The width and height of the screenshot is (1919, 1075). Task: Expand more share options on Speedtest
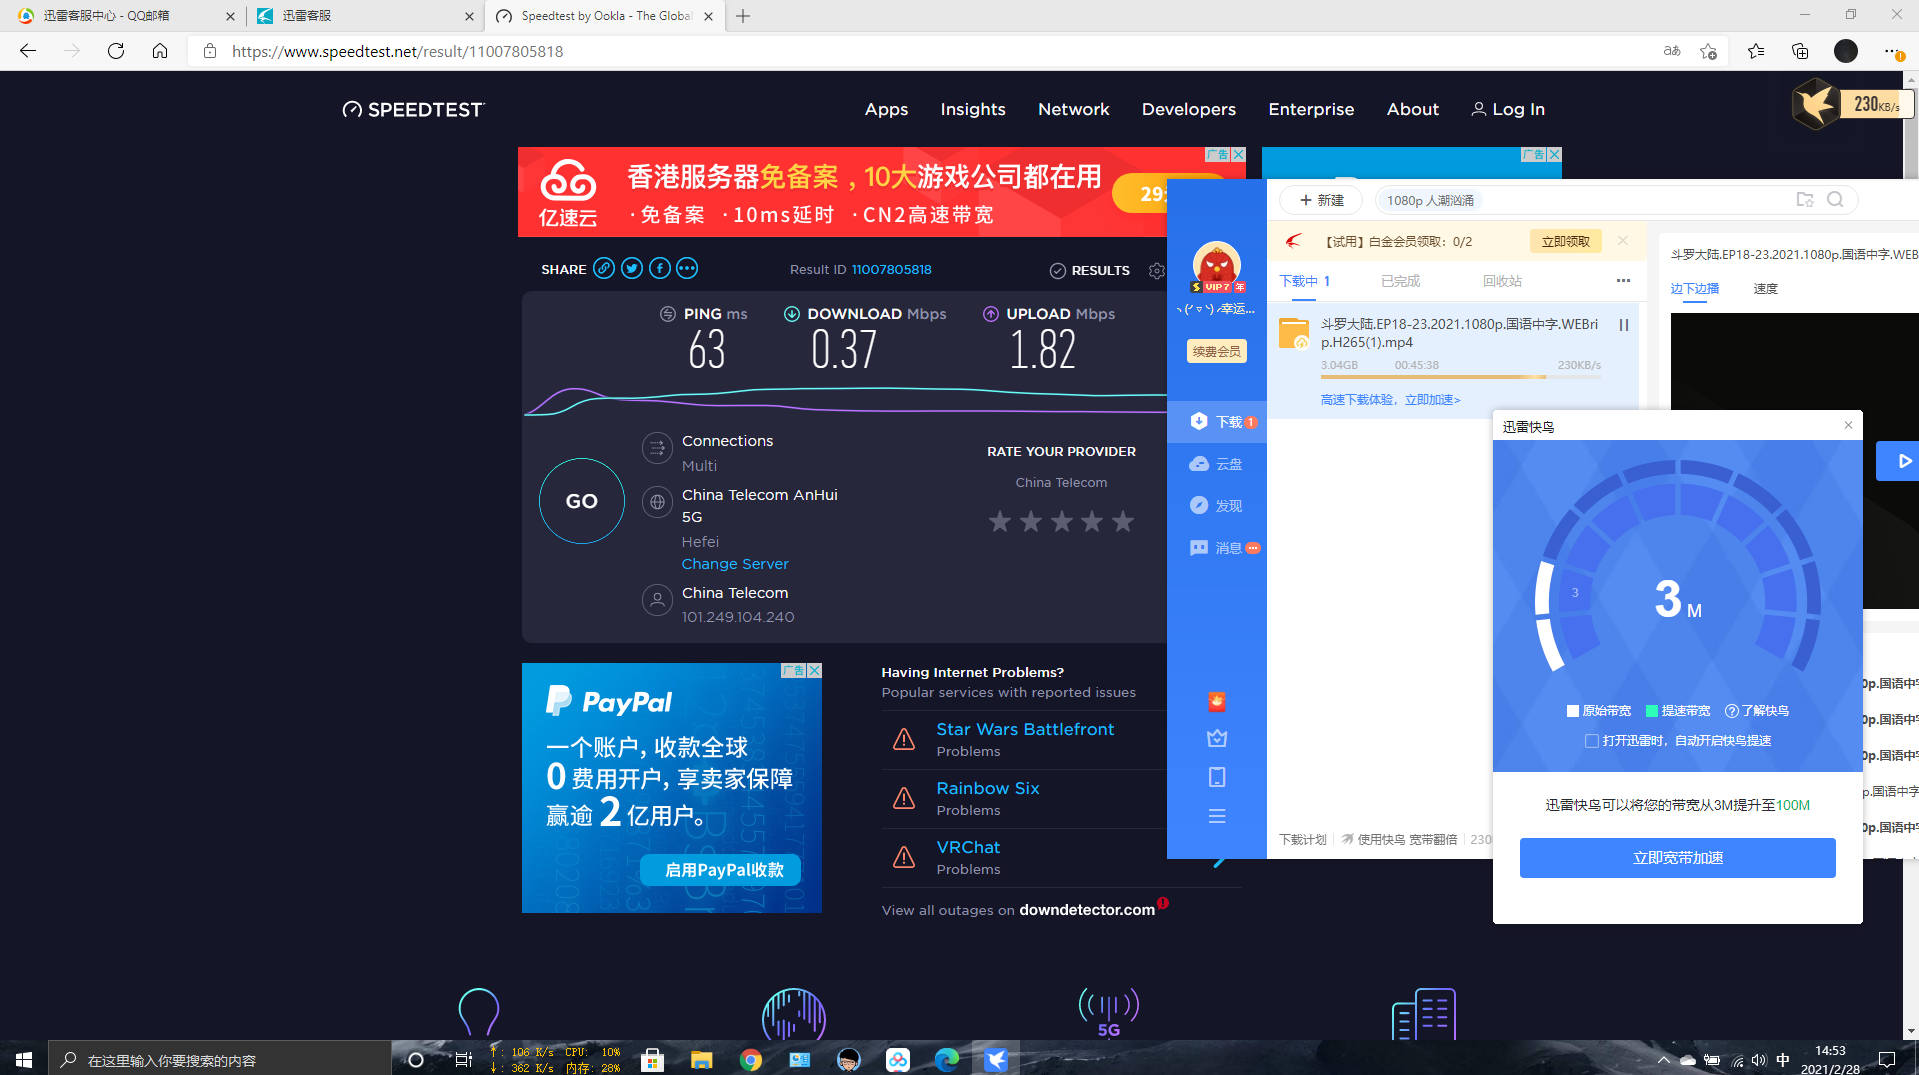coord(687,268)
